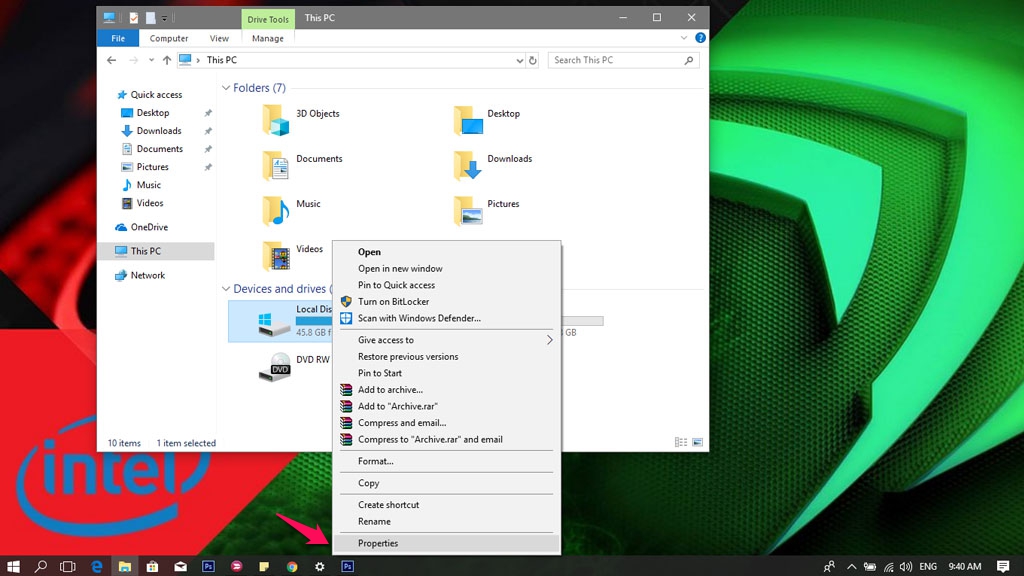Open the Music folder in main pane
1024x576 pixels.
[276, 210]
